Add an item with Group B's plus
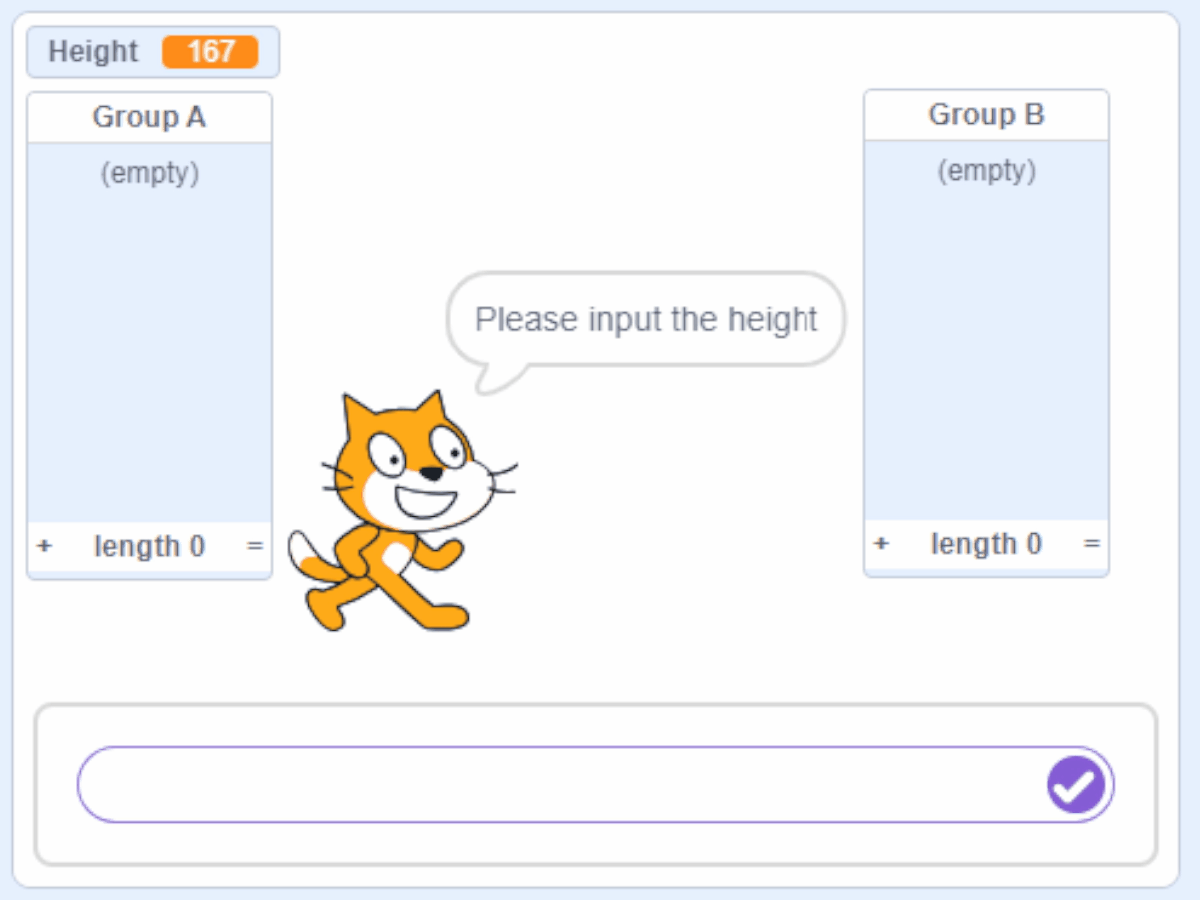 pyautogui.click(x=880, y=544)
